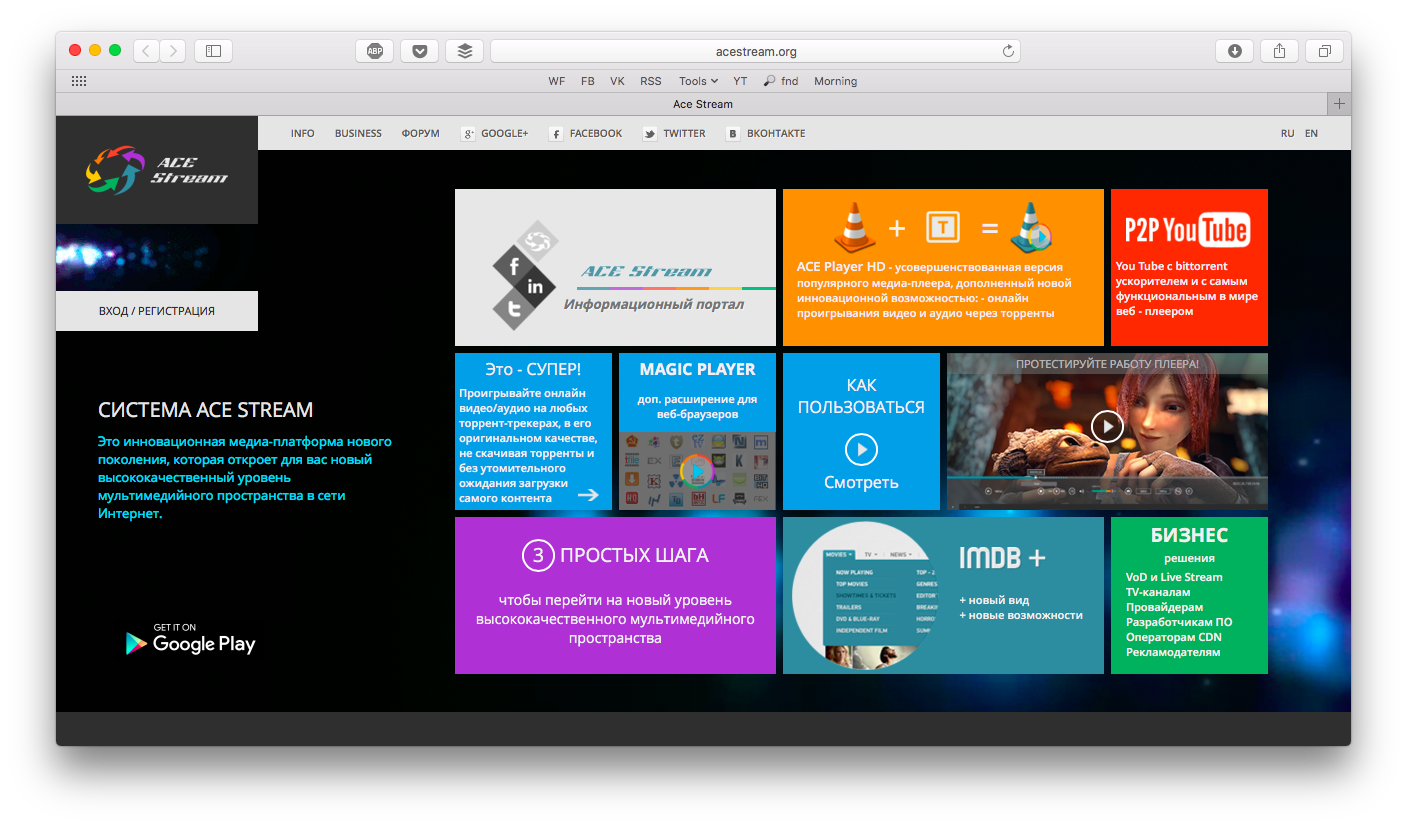Click БИЗНЕС heading in green tile
Screen dimensions: 1407x826
(x=1189, y=535)
